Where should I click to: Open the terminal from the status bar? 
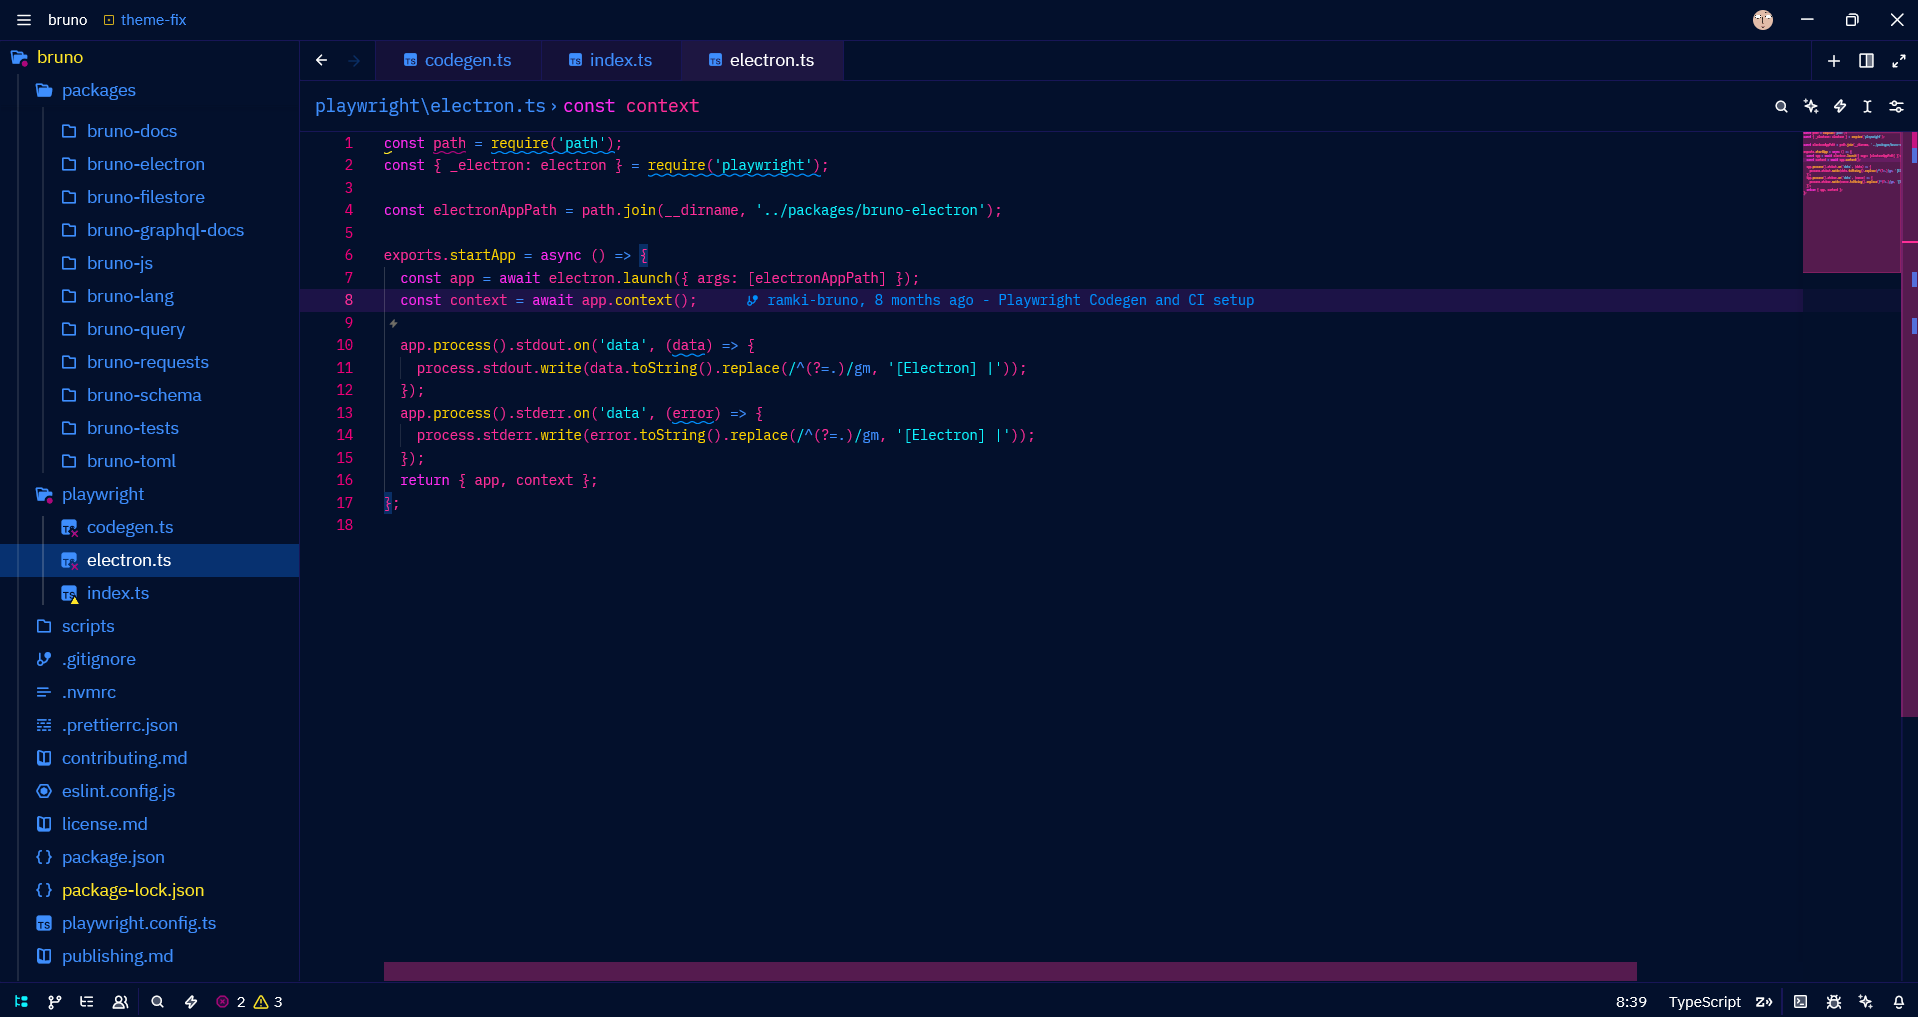pyautogui.click(x=1800, y=1002)
